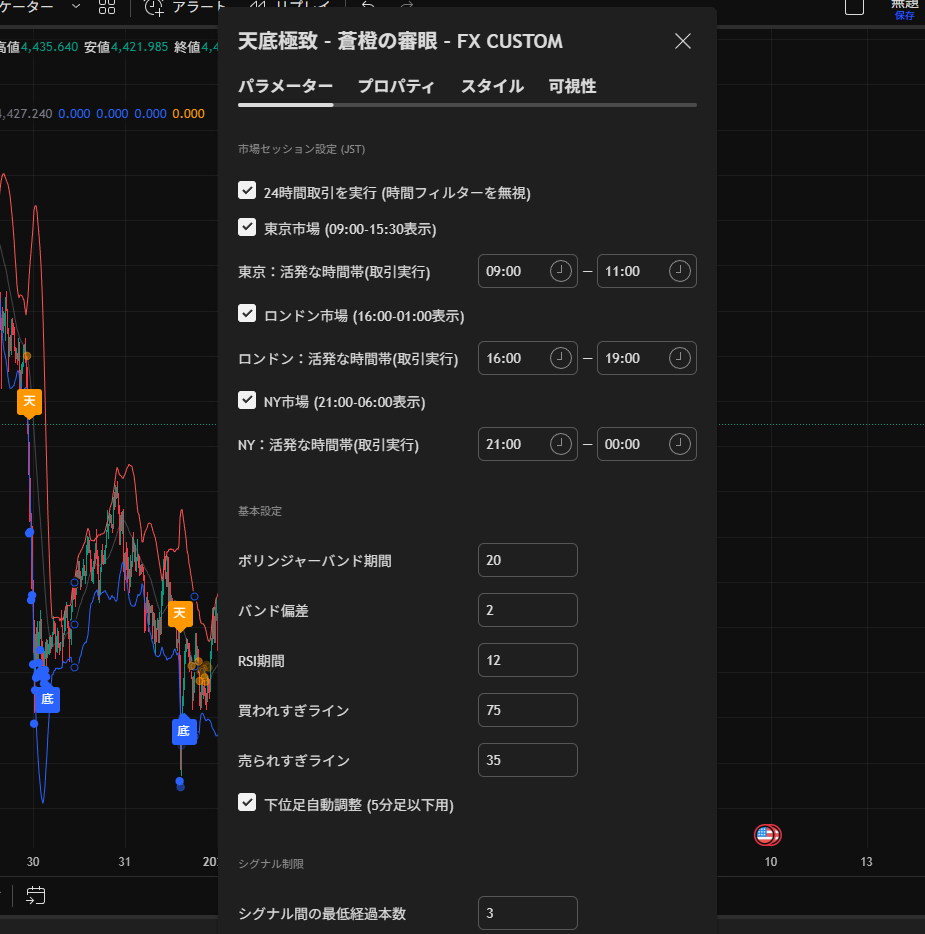This screenshot has width=925, height=934.
Task: Select the スタイル tab
Action: (492, 86)
